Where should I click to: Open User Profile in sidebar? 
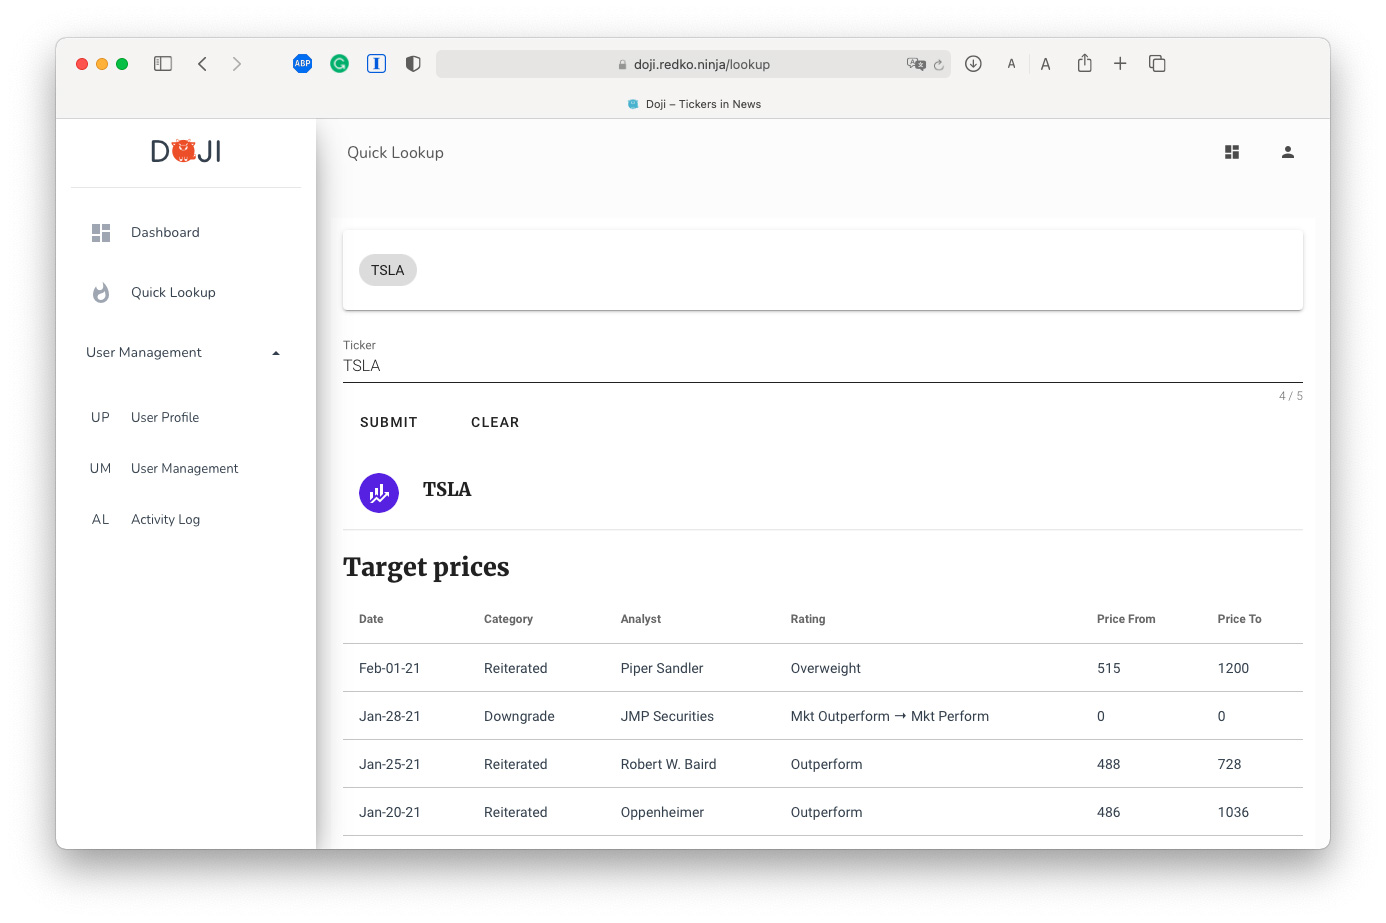pos(165,418)
